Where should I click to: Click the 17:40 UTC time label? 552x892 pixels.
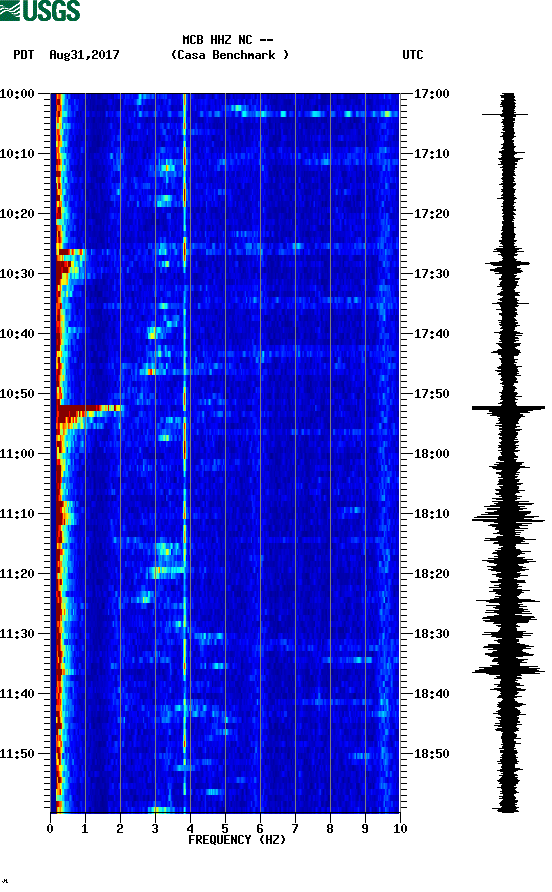(431, 333)
